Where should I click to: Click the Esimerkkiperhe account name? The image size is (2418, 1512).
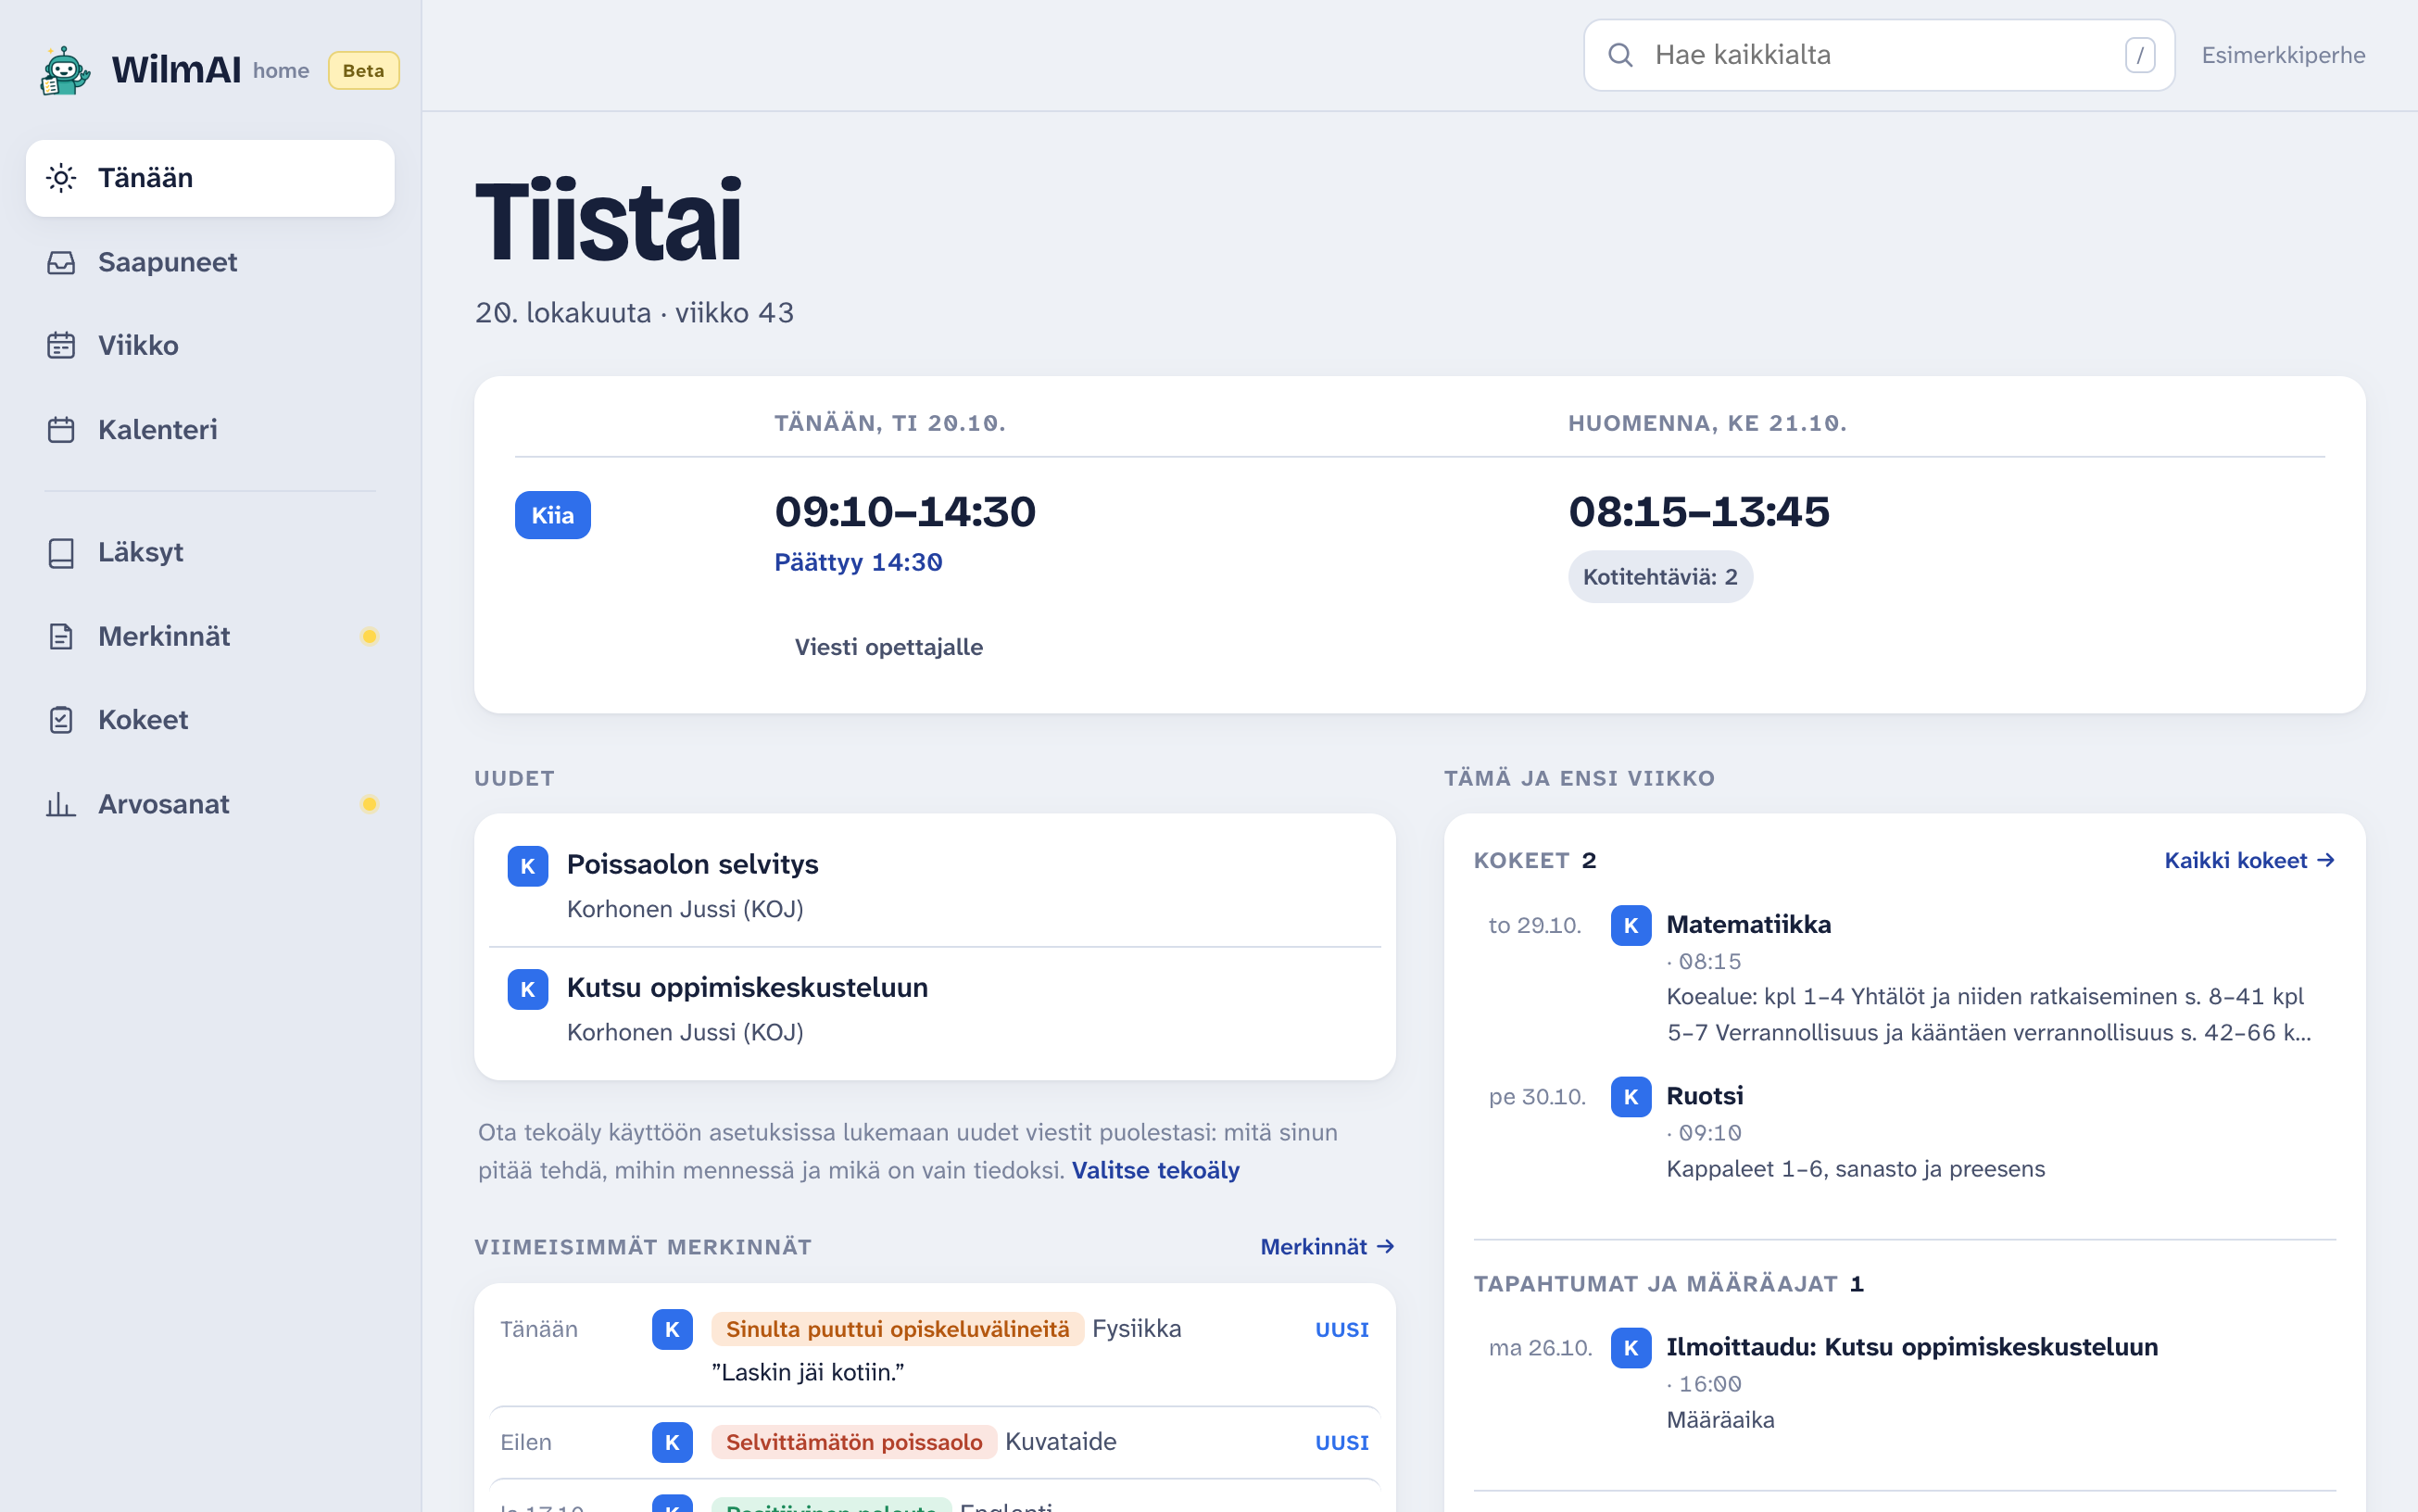point(2282,55)
